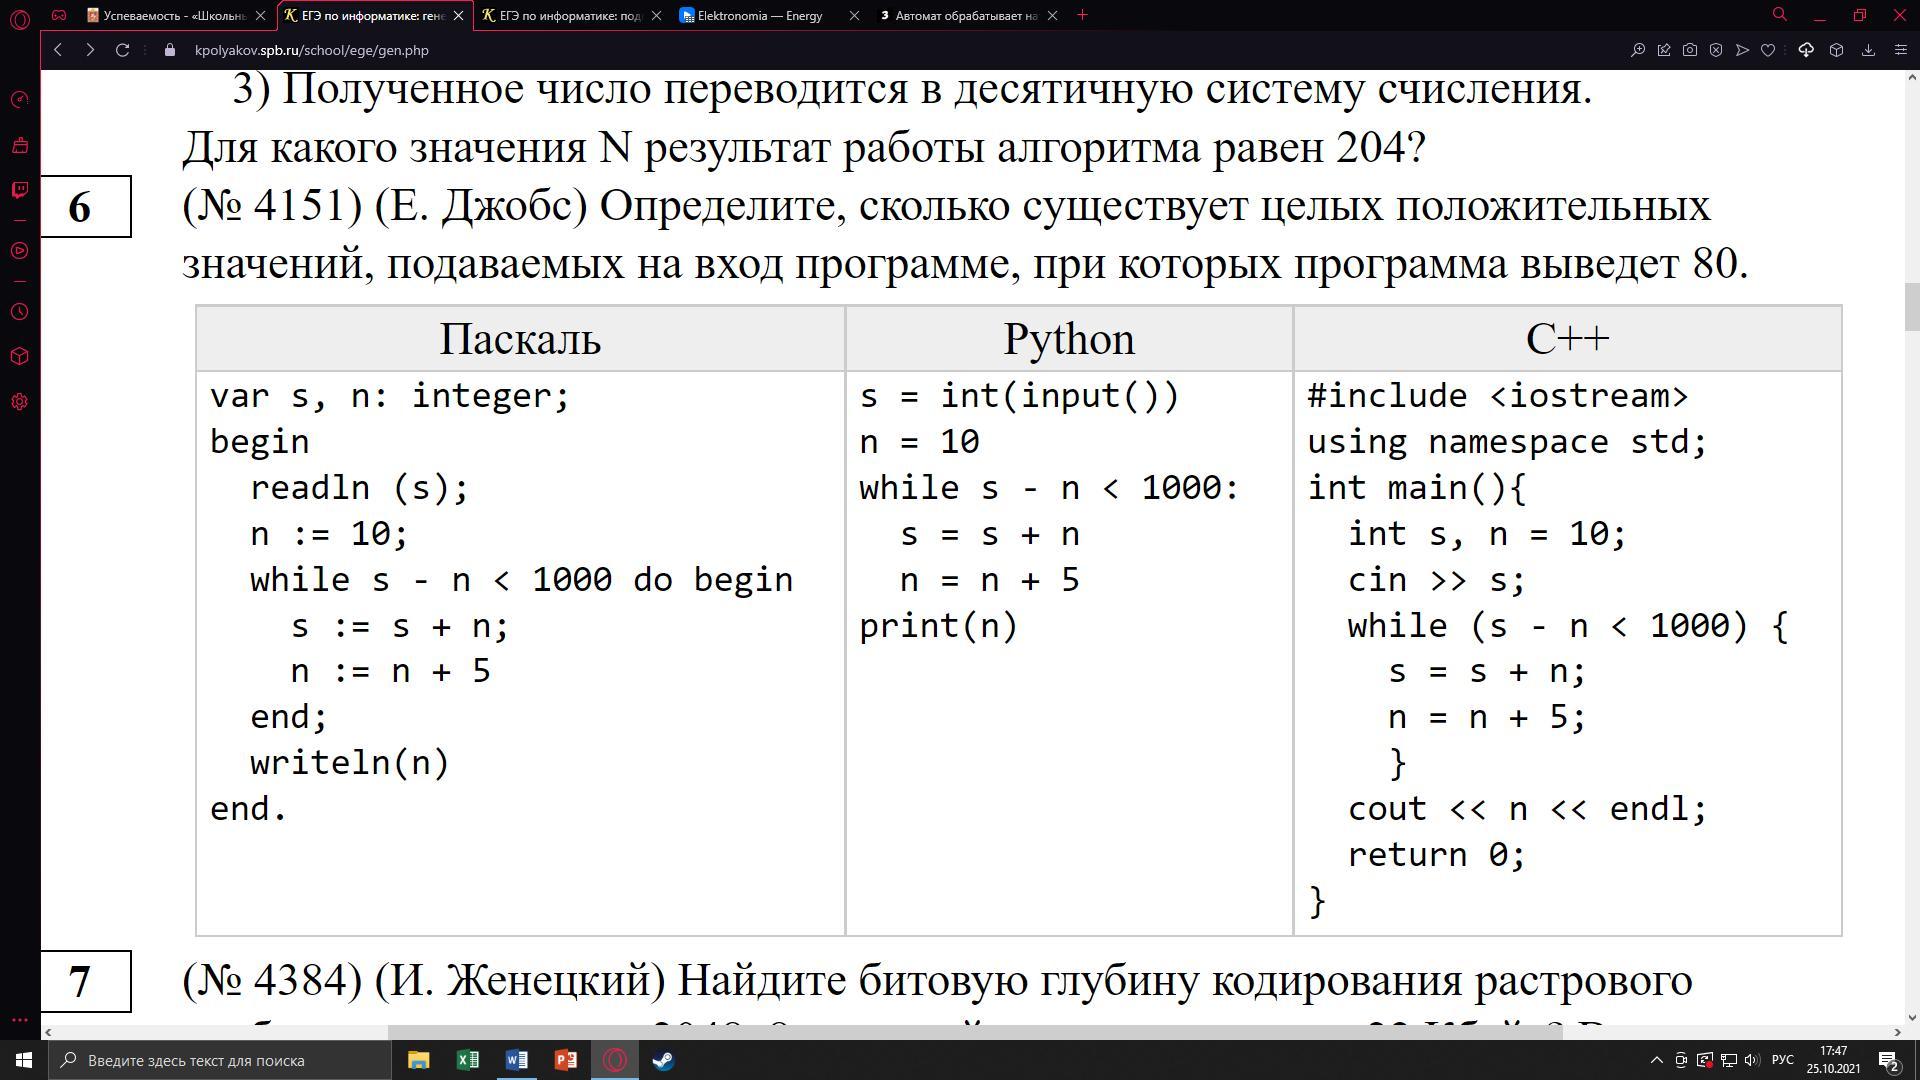
Task: Click the ad blocker shield icon
Action: 1716,50
